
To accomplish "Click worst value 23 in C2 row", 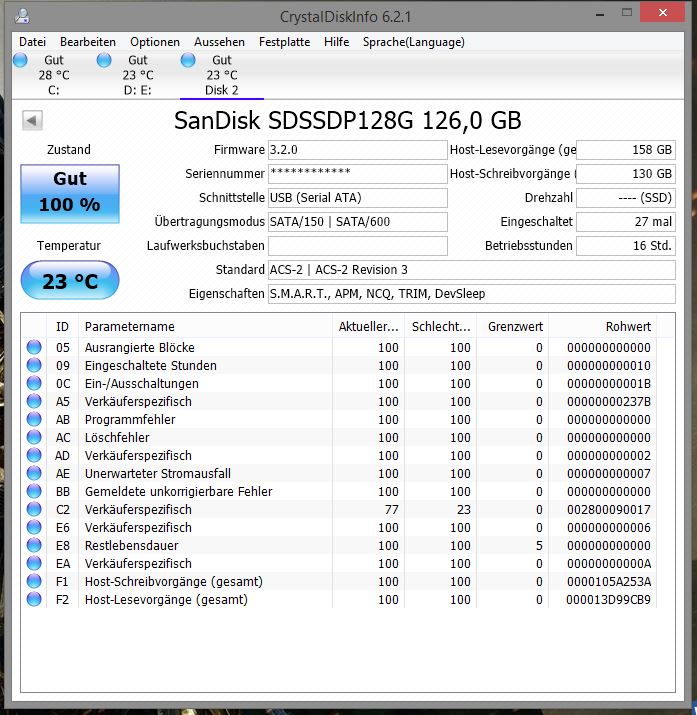I will point(464,509).
